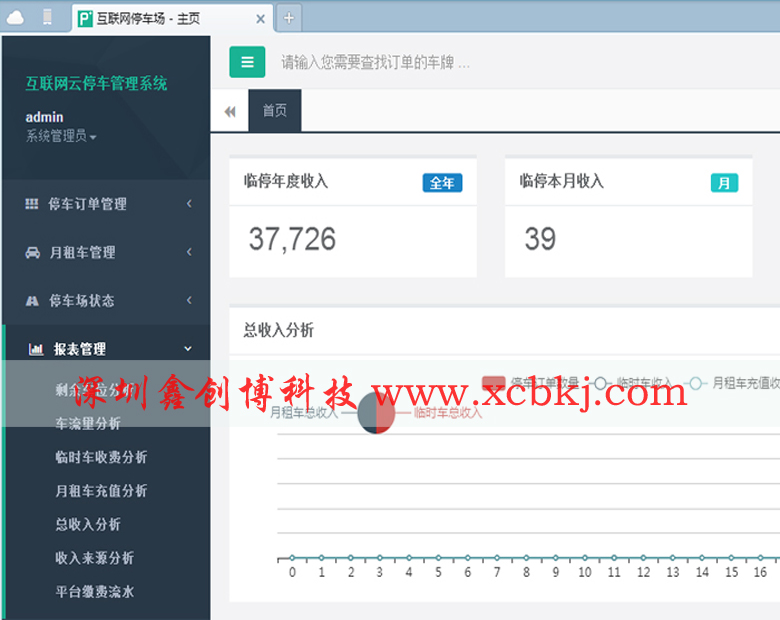Click the grid icon beside 停车订单管理
The width and height of the screenshot is (780, 620).
coord(32,204)
